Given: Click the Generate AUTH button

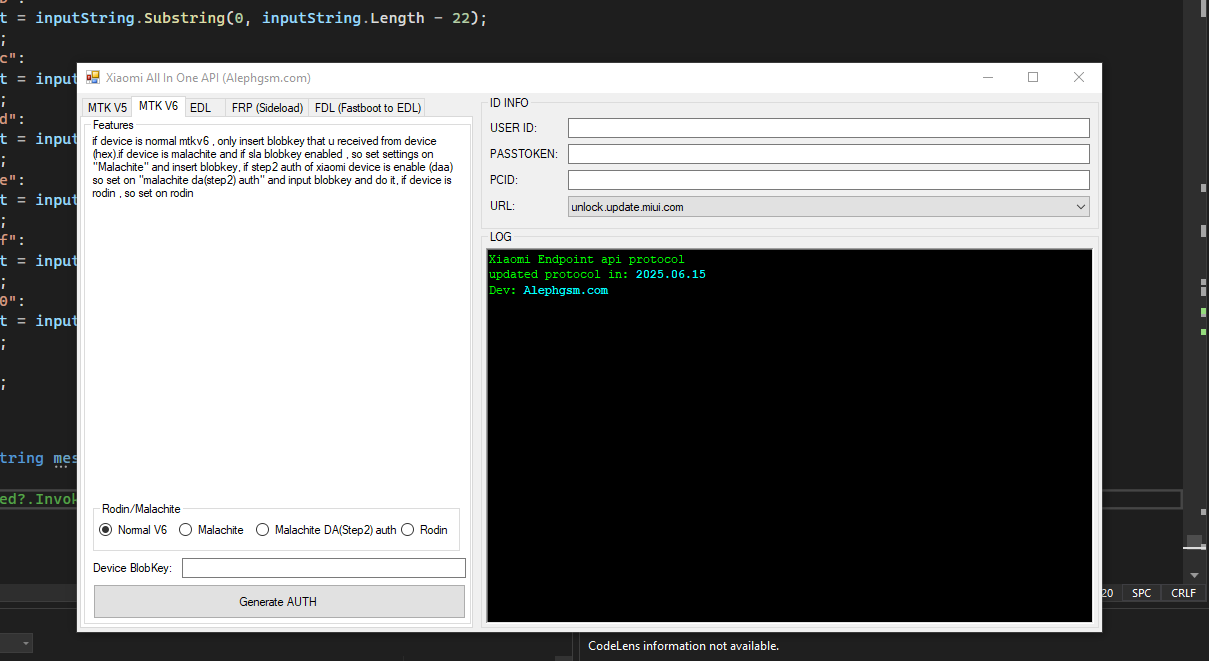Looking at the screenshot, I should tap(279, 602).
